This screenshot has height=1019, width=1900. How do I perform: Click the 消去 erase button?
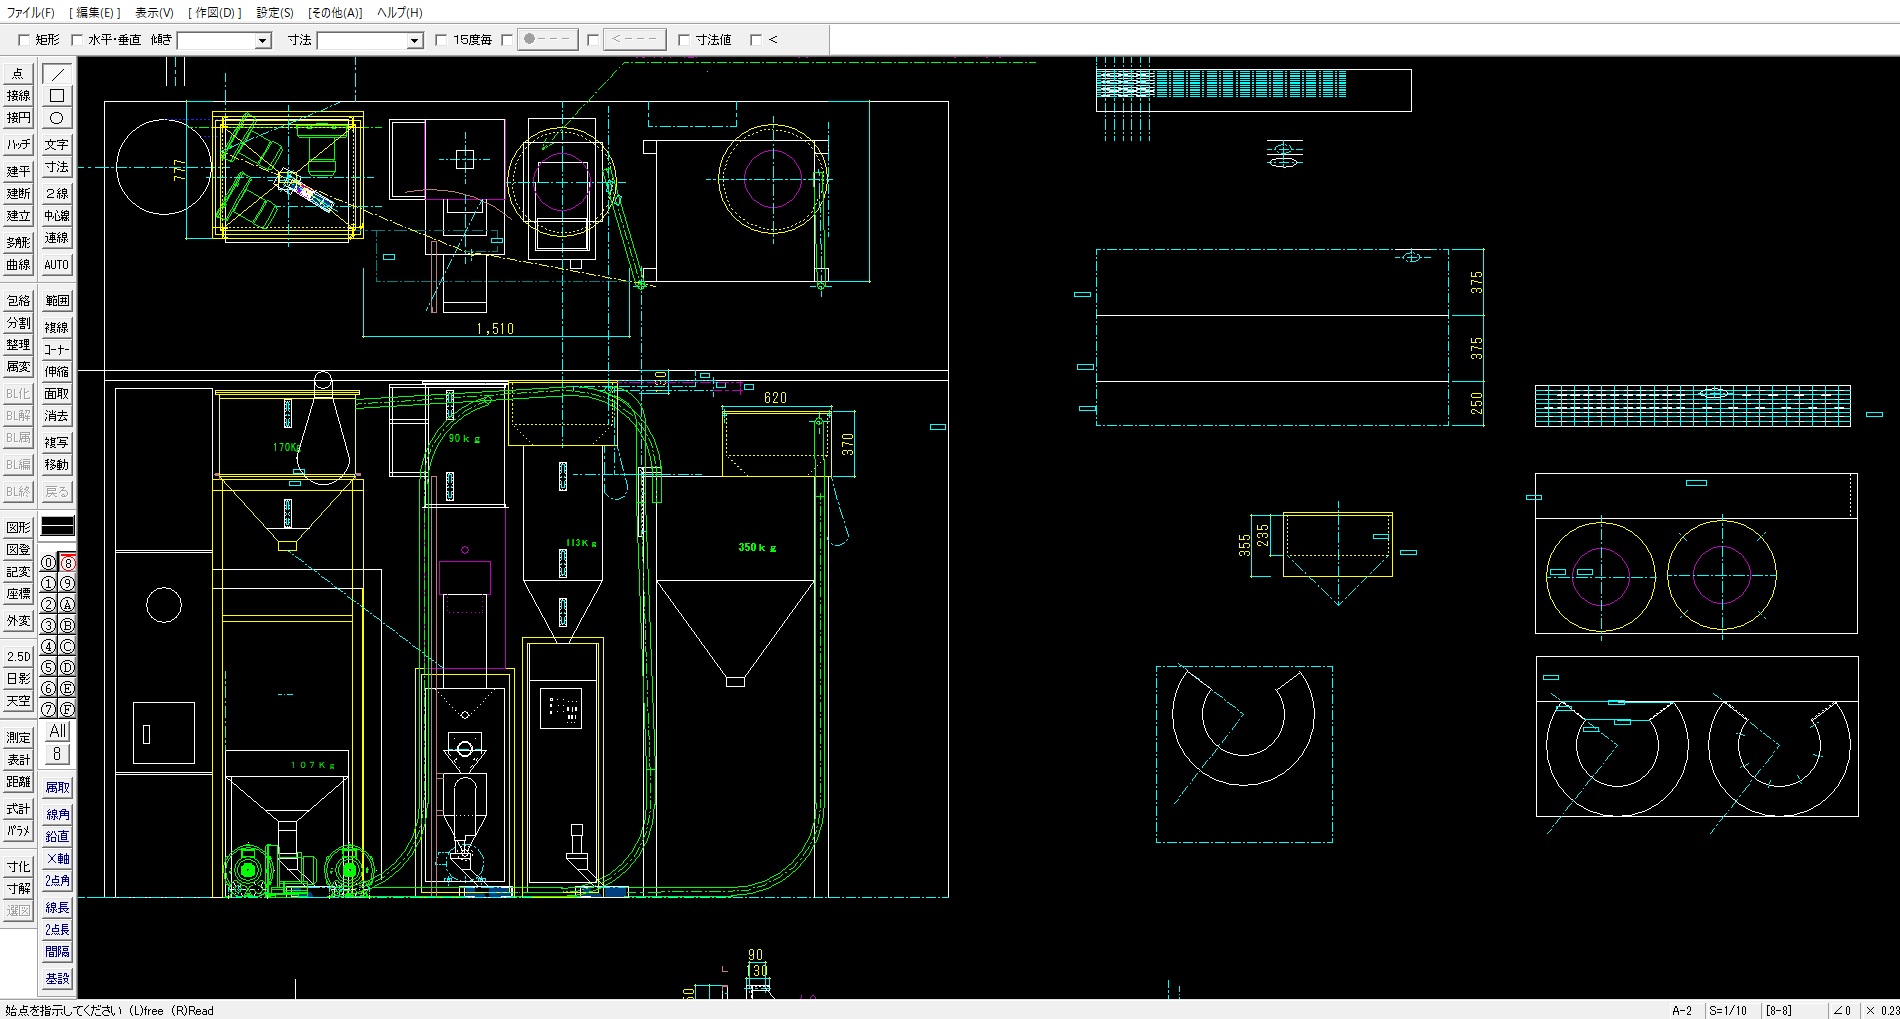[x=57, y=416]
